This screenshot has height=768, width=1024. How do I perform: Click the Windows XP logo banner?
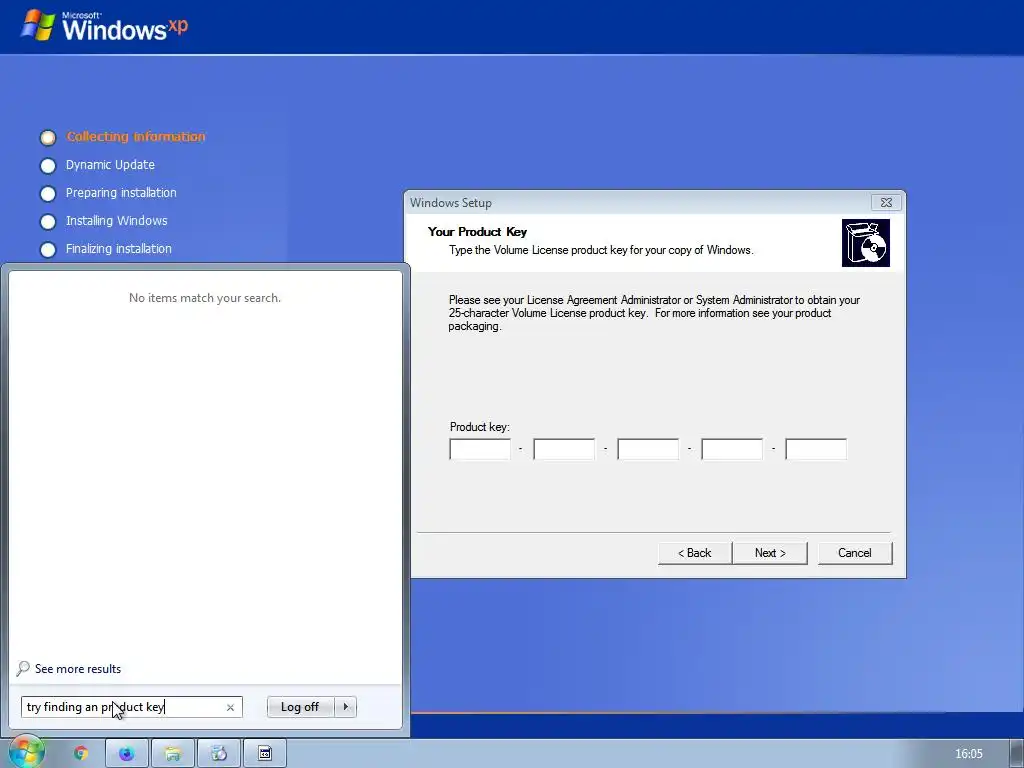pos(104,26)
